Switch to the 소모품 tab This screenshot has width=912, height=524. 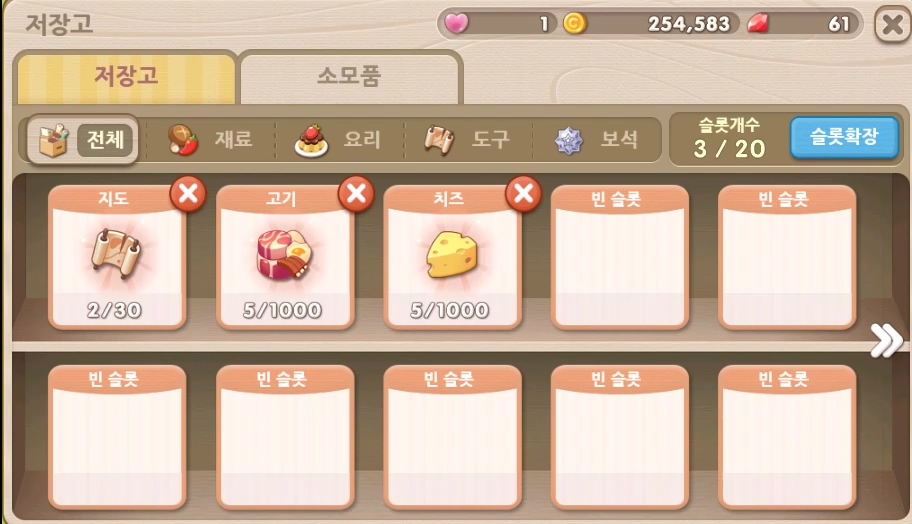[350, 76]
